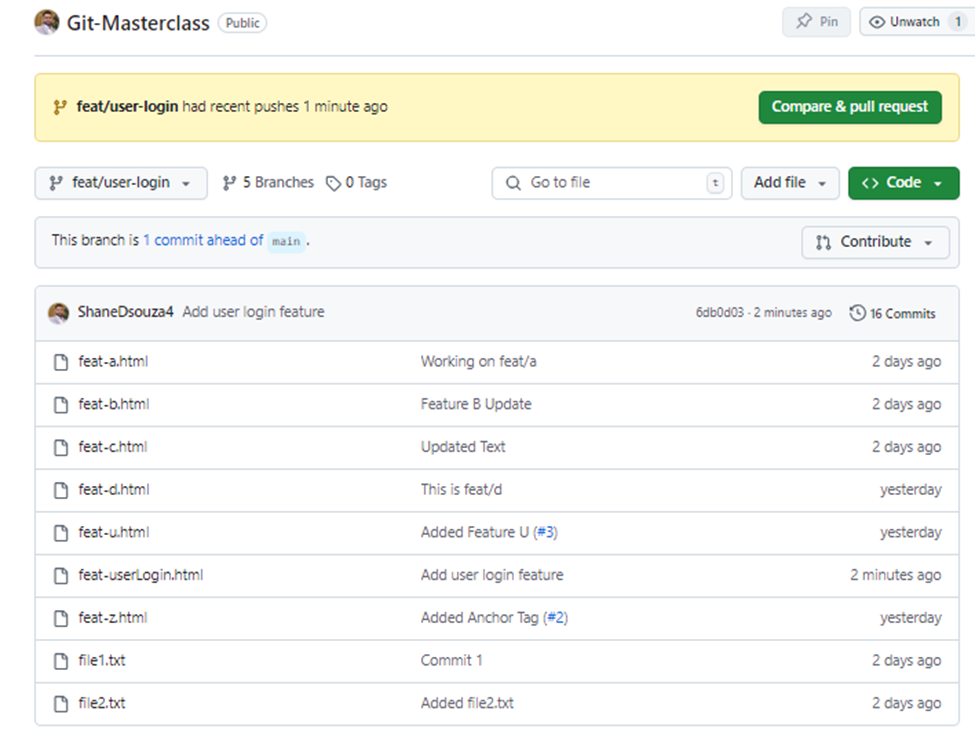
Task: Click the file icon for feat-d.html
Action: pyautogui.click(x=61, y=491)
